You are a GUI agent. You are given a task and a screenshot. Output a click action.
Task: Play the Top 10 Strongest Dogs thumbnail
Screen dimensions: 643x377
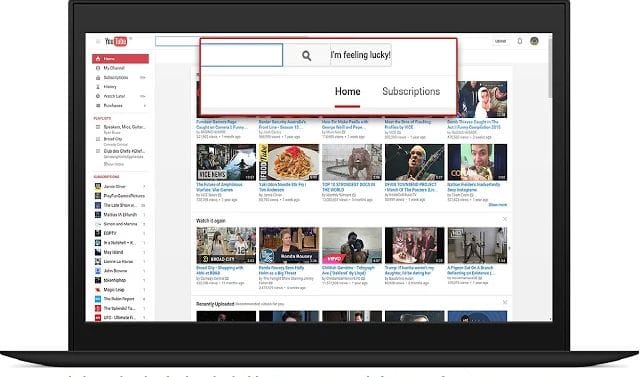point(352,162)
